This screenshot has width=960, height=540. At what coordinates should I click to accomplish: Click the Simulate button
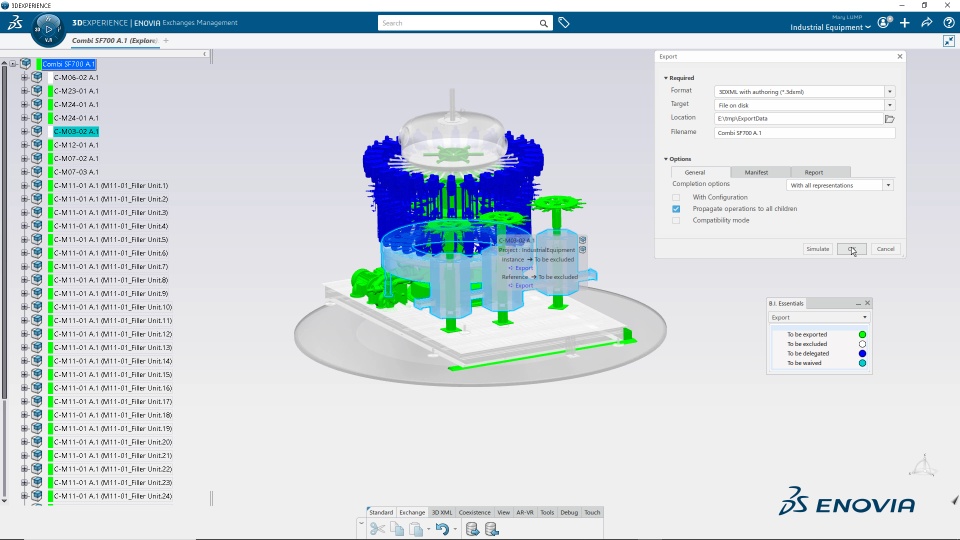pos(817,249)
